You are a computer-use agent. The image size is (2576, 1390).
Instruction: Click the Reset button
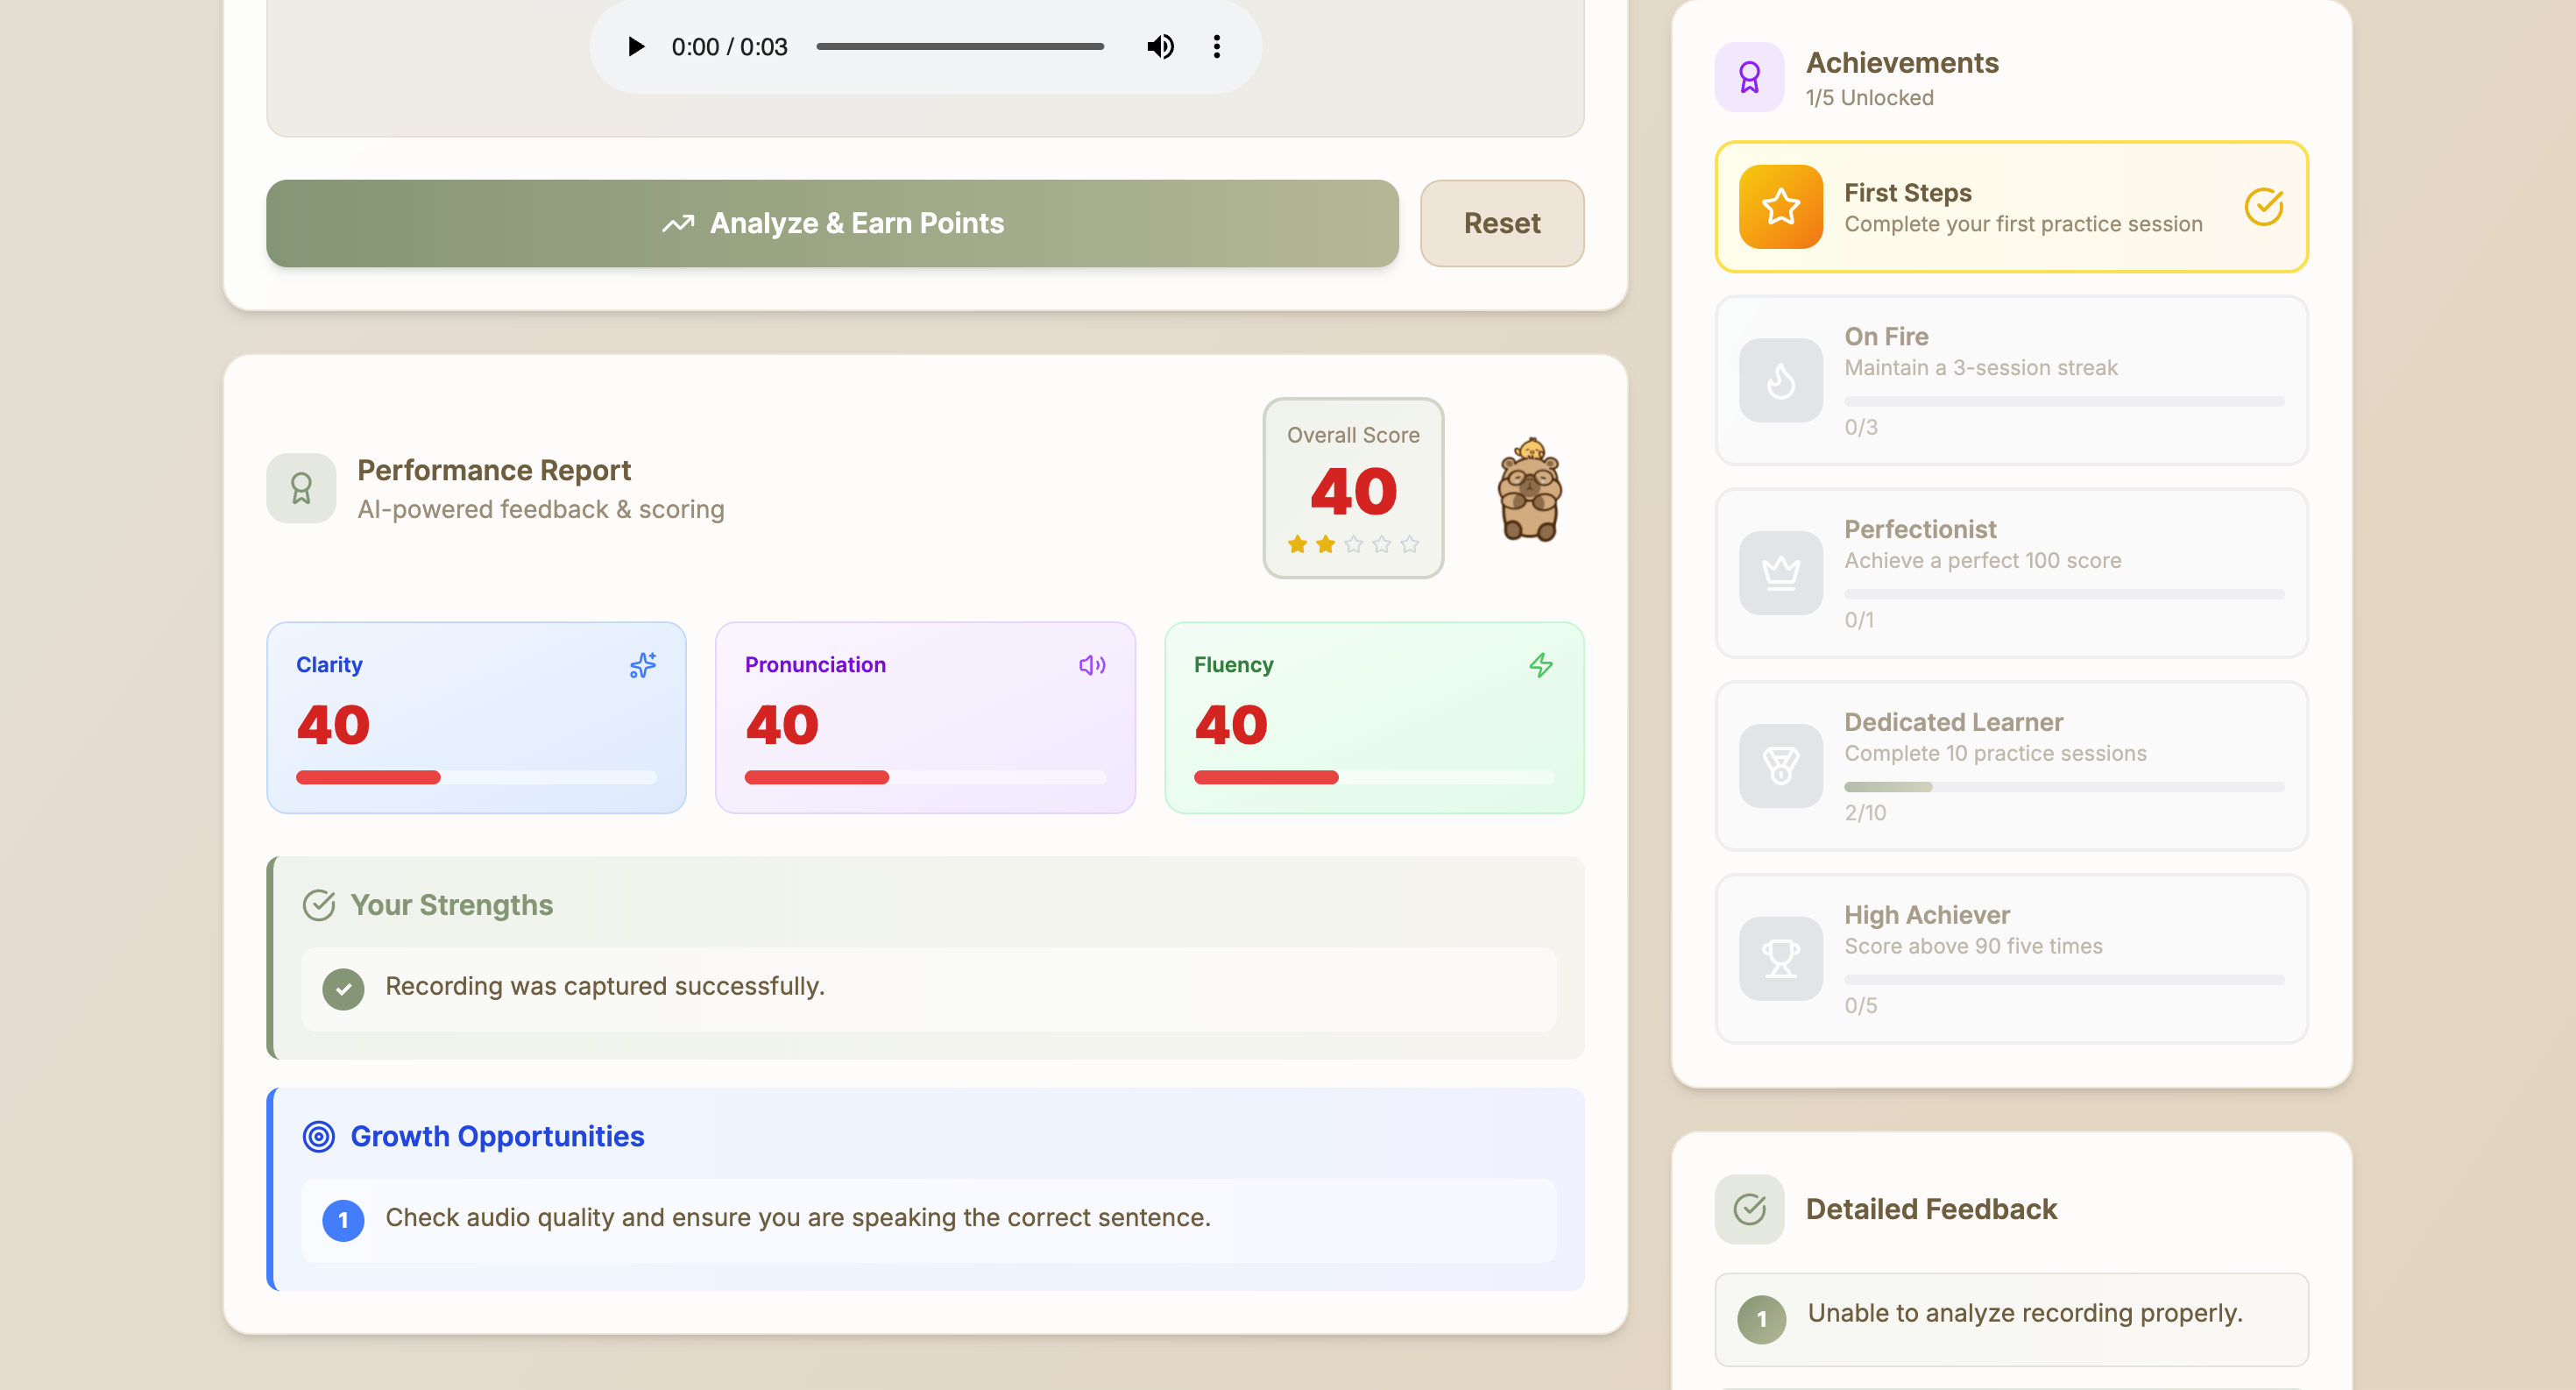point(1501,223)
